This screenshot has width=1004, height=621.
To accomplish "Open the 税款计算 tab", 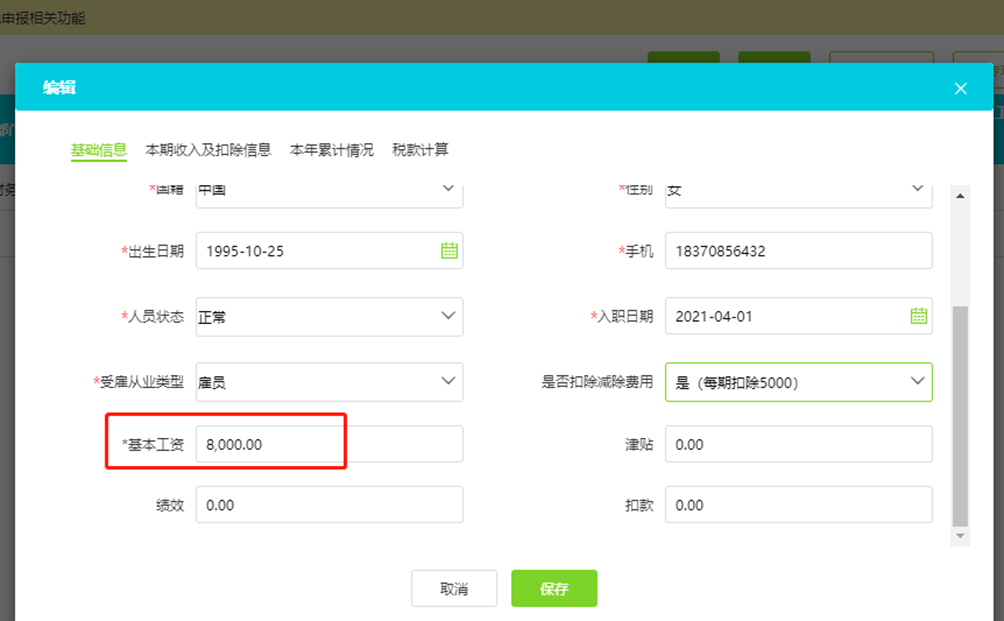I will pos(420,150).
